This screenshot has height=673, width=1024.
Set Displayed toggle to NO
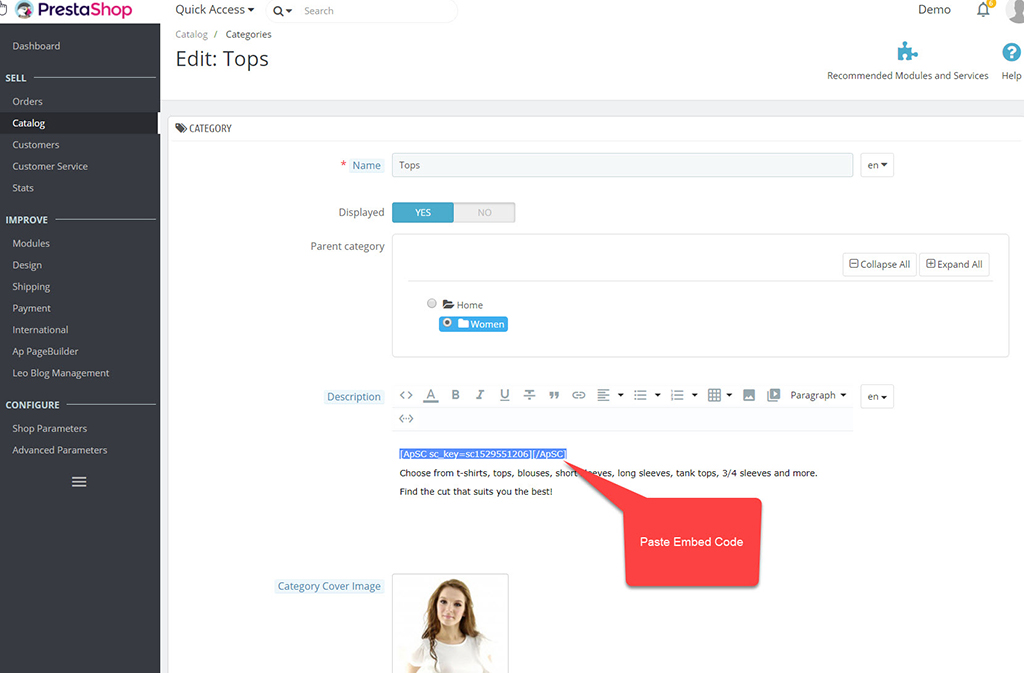(x=484, y=213)
